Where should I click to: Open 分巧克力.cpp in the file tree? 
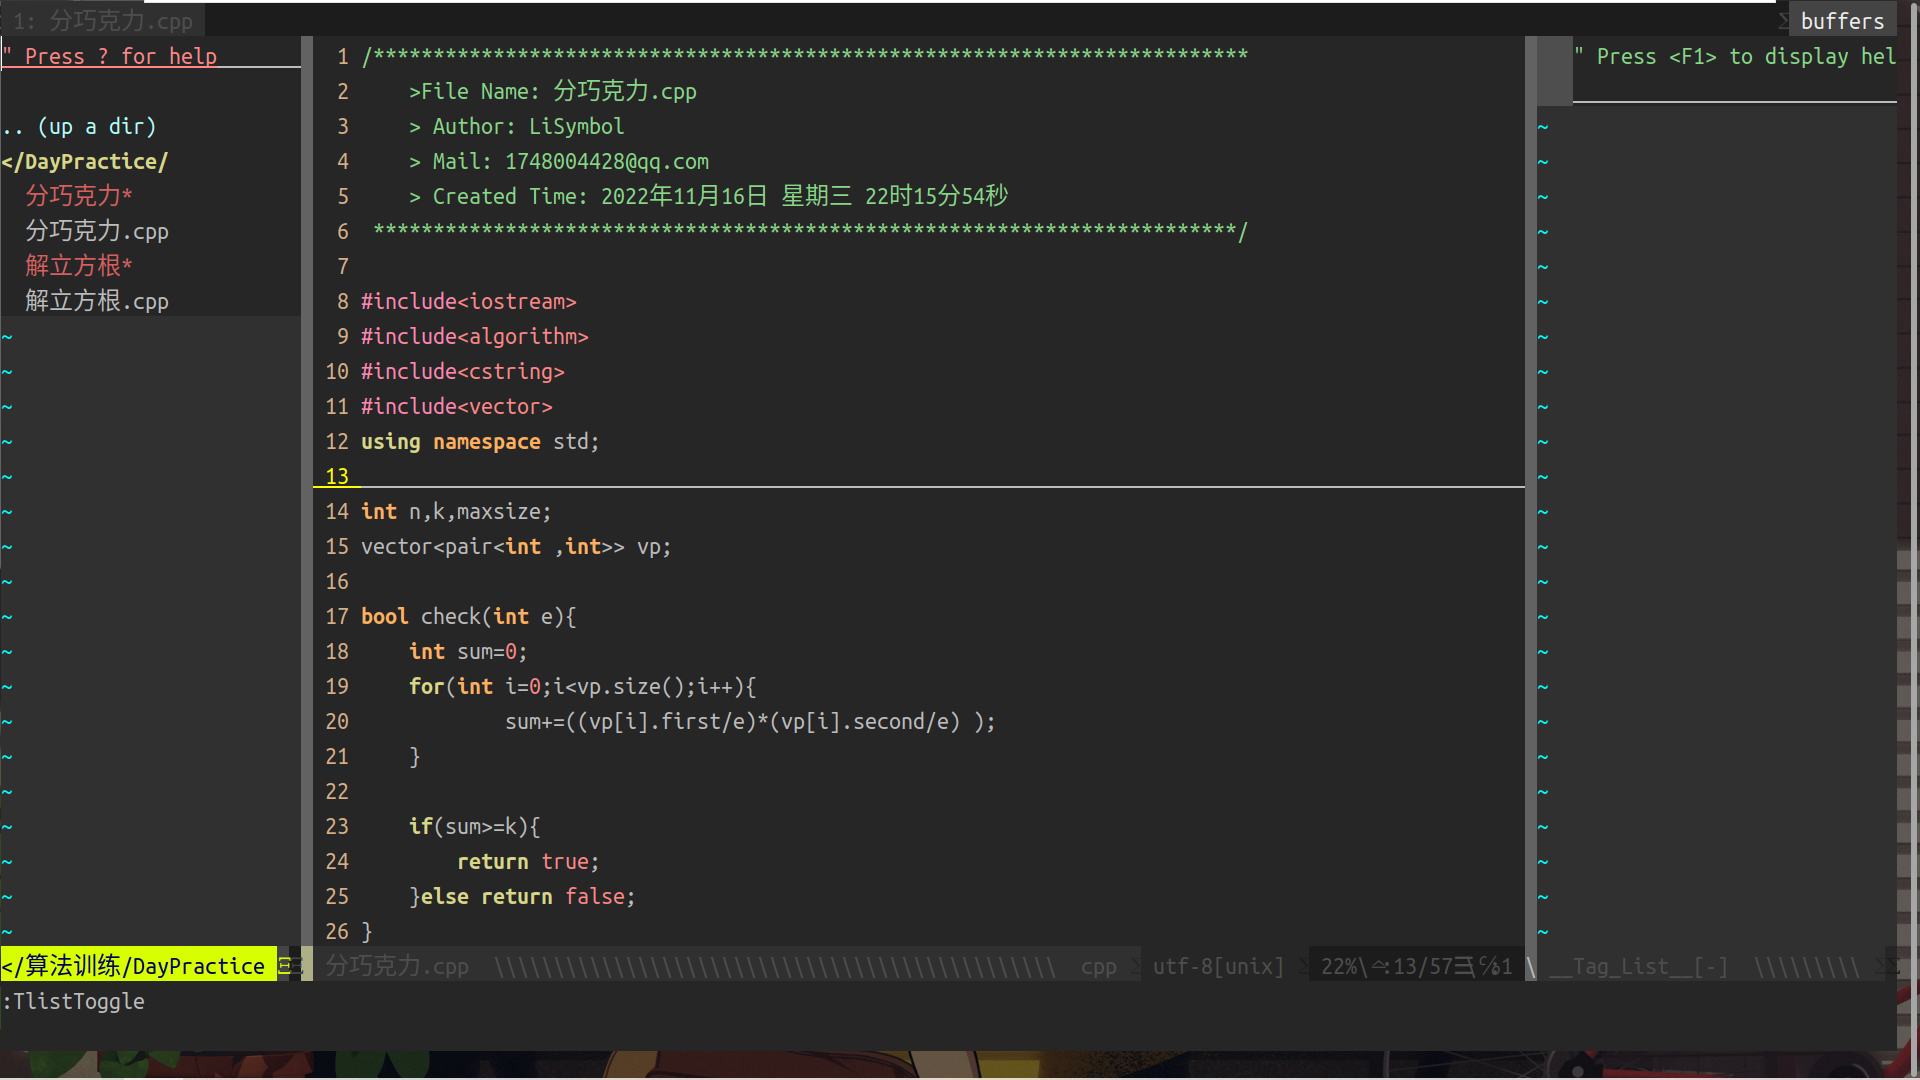coord(97,231)
